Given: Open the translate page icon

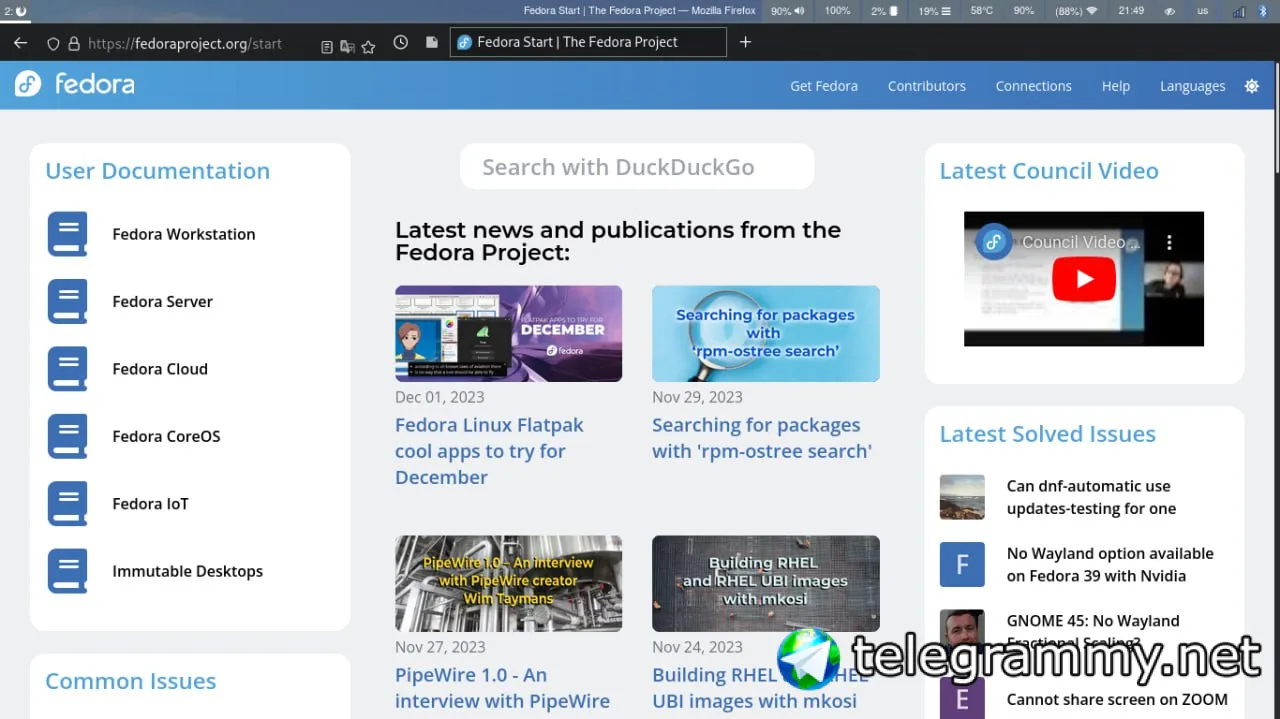Looking at the screenshot, I should click(x=347, y=46).
